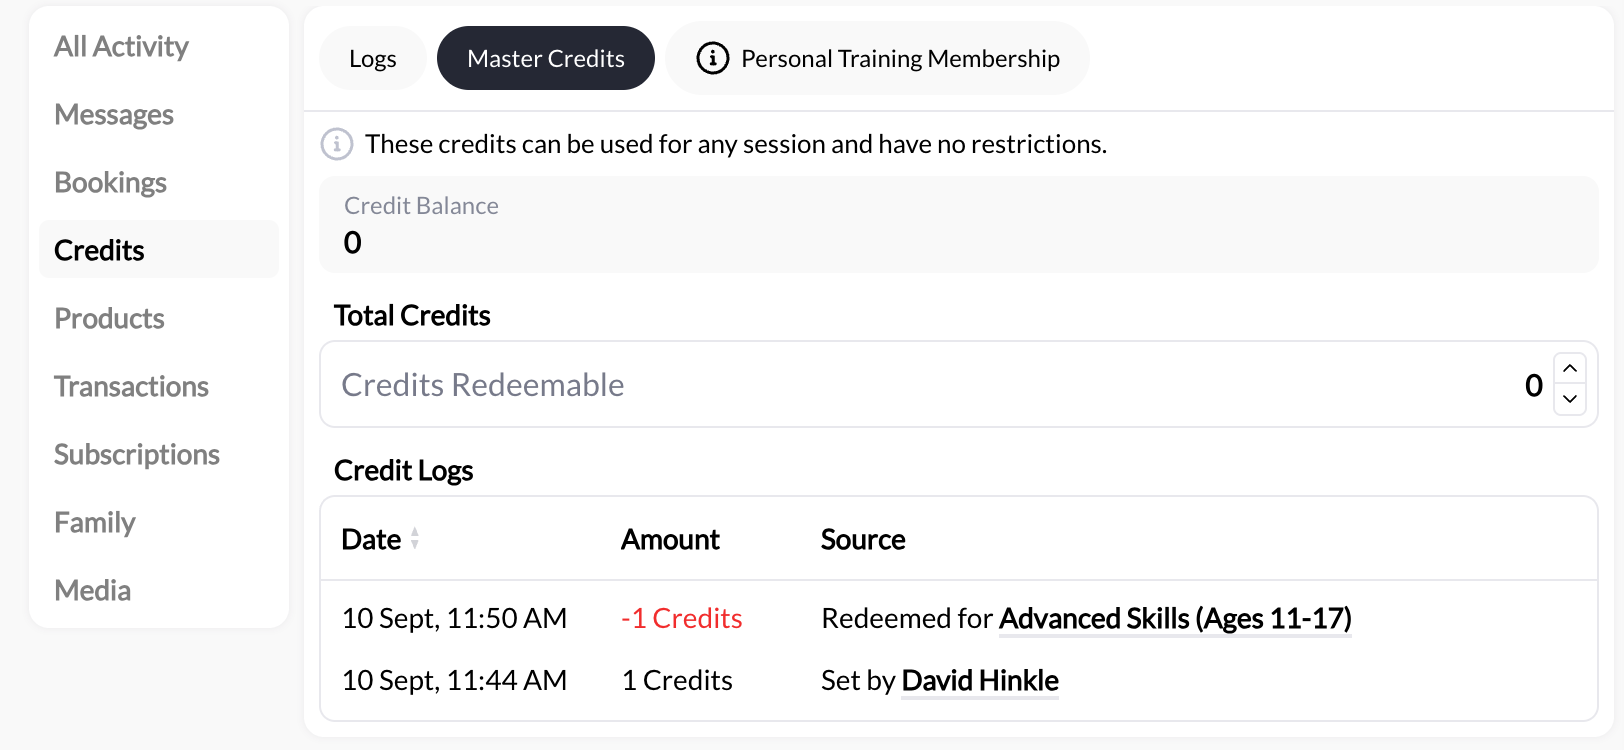This screenshot has height=750, width=1624.
Task: Click the info icon above Credit Balance
Action: [337, 144]
